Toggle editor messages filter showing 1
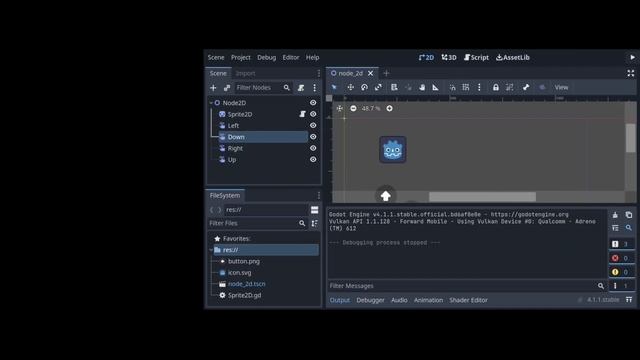Image resolution: width=640 pixels, height=360 pixels. [x=621, y=286]
